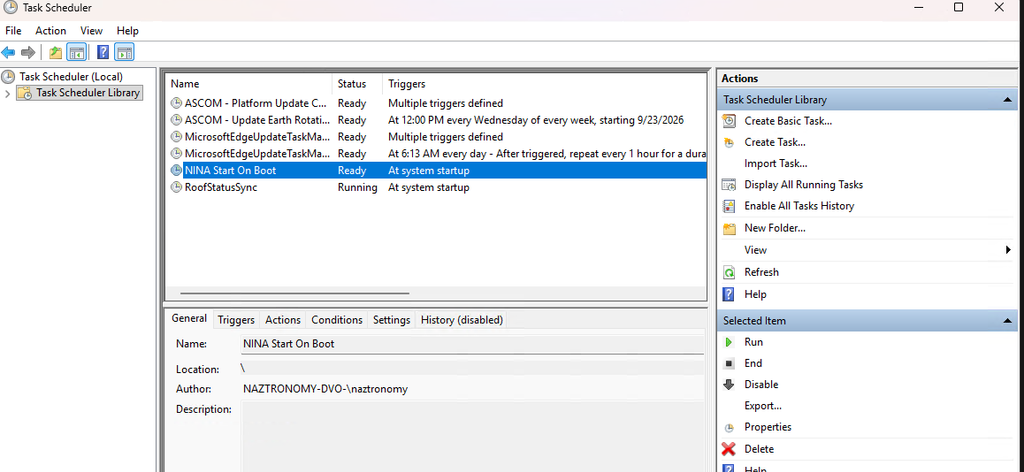Click the blue Help toolbar icon
The image size is (1024, 472).
(x=103, y=52)
